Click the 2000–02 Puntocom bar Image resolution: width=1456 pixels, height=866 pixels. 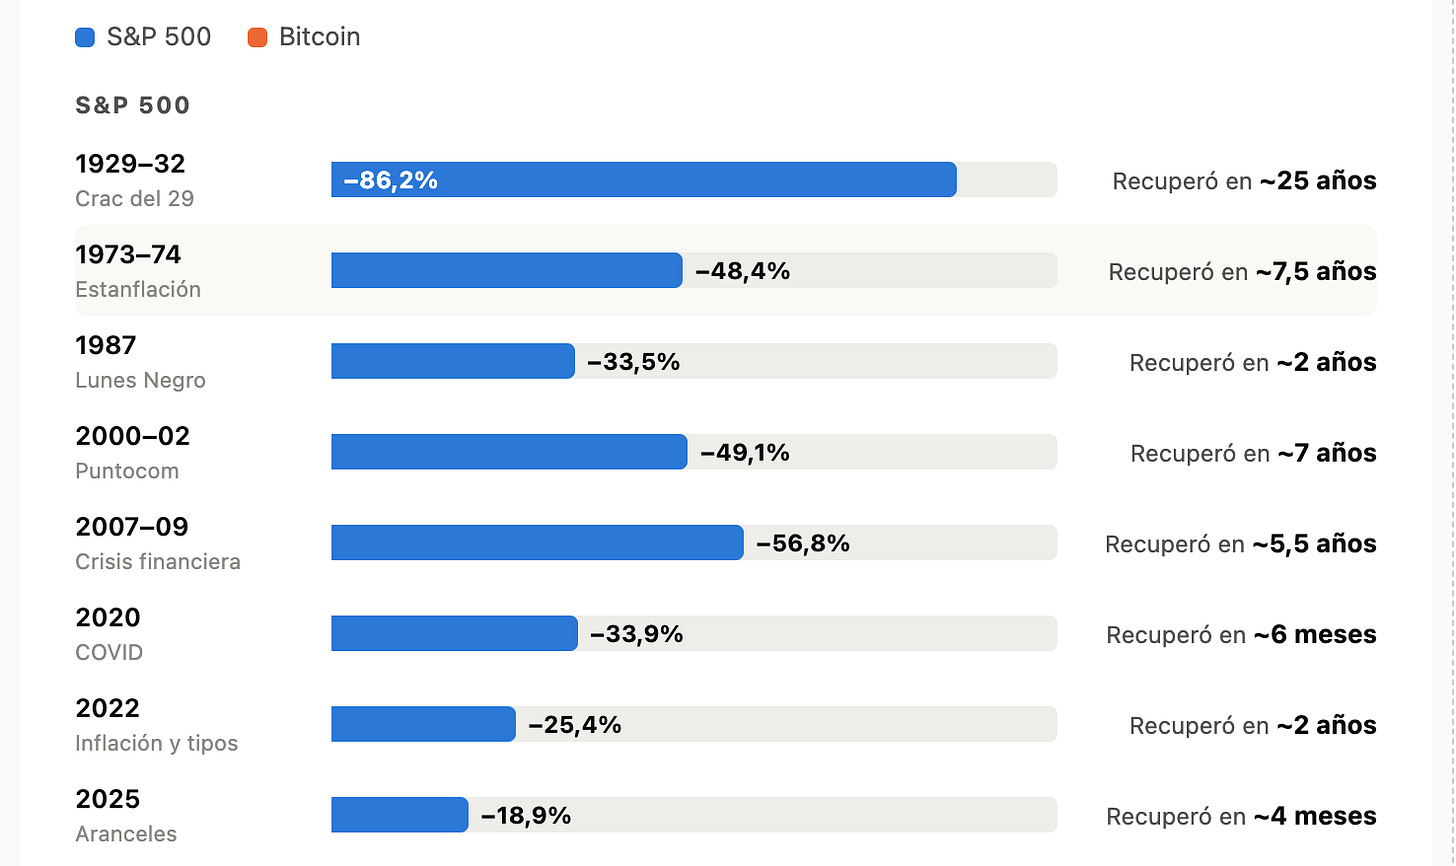(510, 452)
